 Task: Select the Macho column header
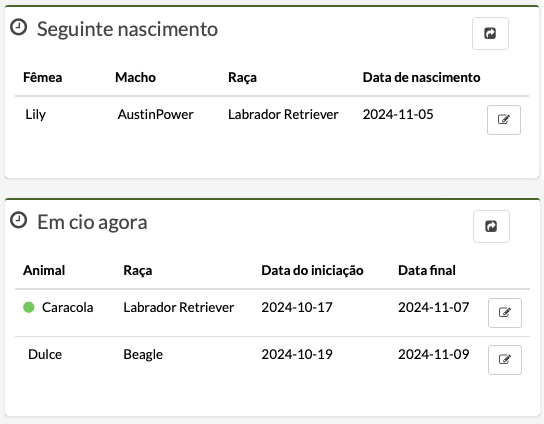pos(135,77)
